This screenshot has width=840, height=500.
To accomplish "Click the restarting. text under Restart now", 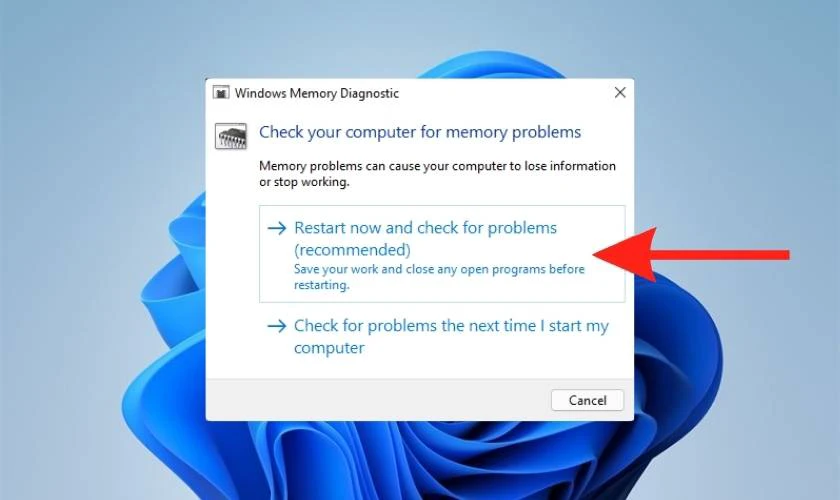I will click(321, 285).
